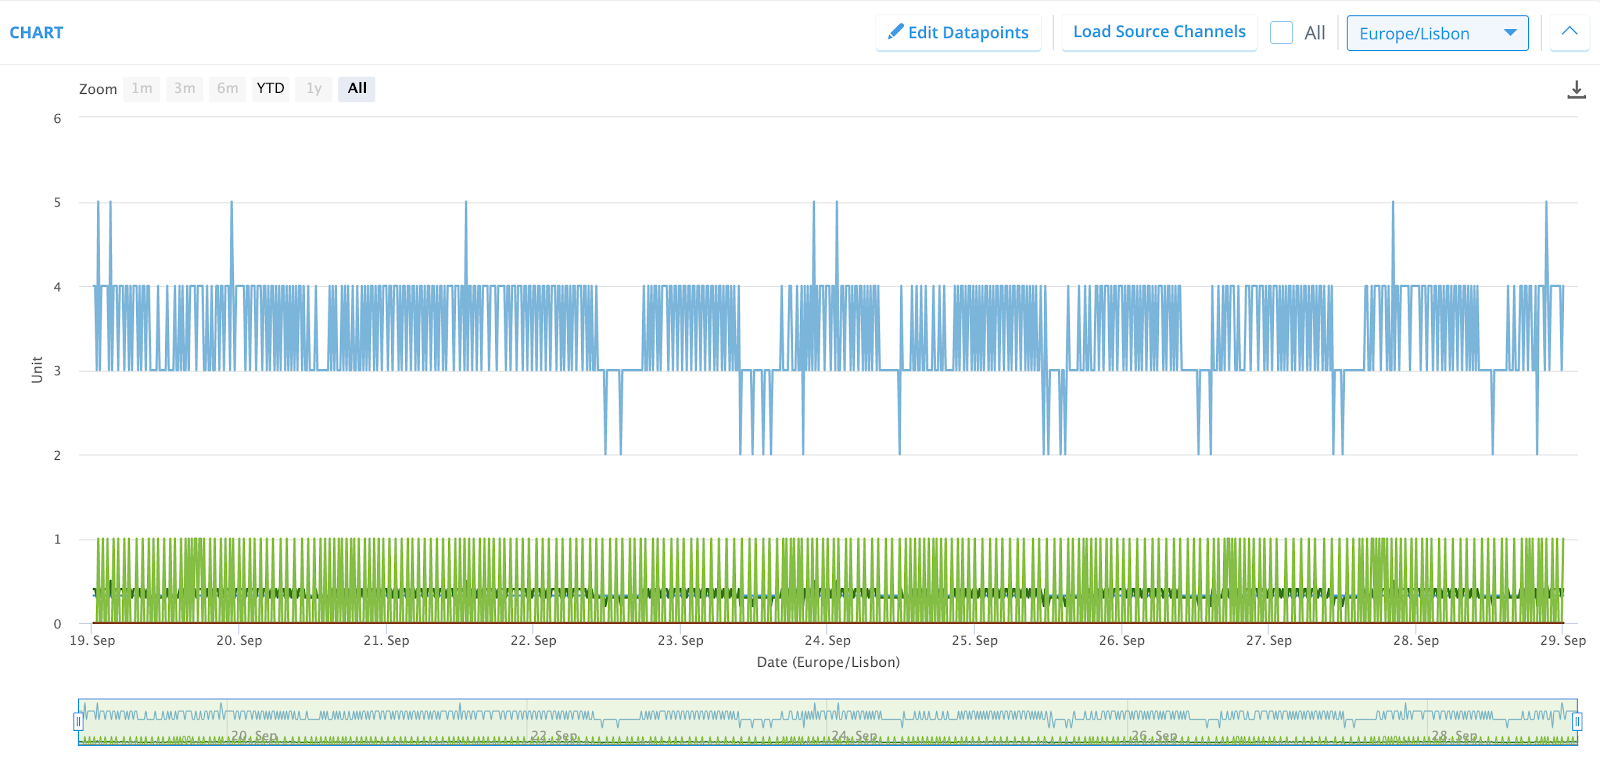Screen dimensions: 1600x760
Task: Click the right navigator range handle
Action: [x=1577, y=721]
